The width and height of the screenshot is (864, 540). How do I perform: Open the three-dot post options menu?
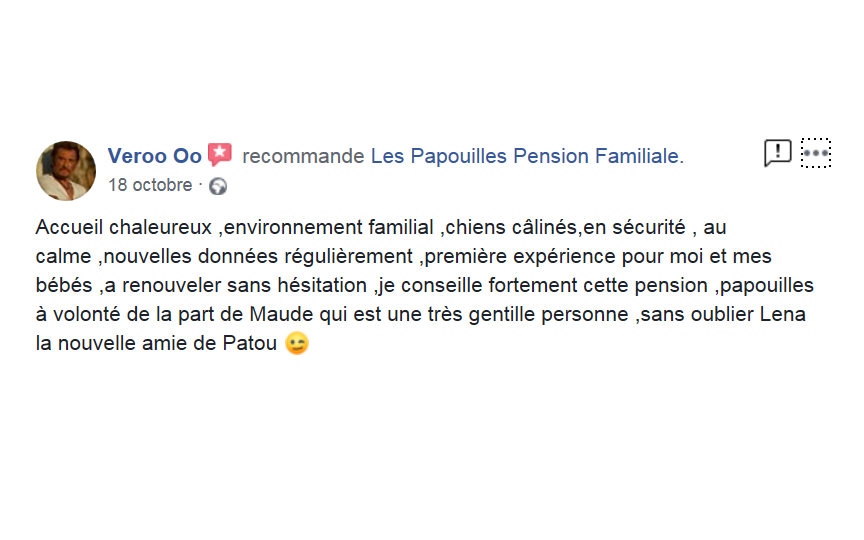pos(816,153)
